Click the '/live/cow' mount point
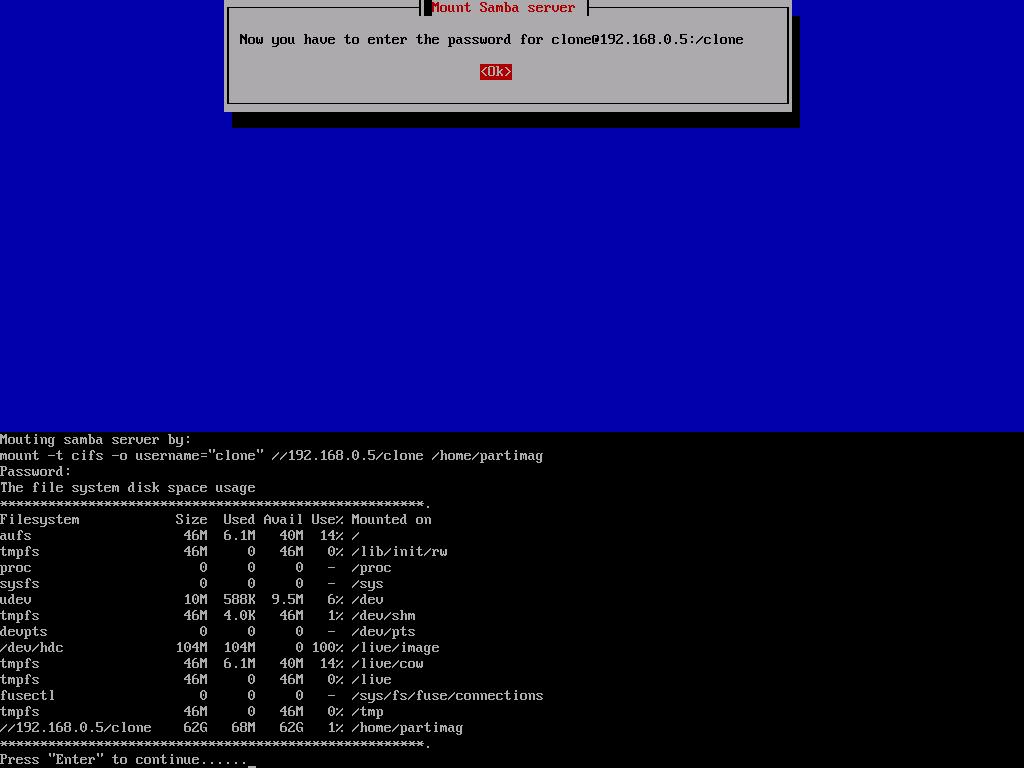The width and height of the screenshot is (1024, 768). (x=387, y=664)
